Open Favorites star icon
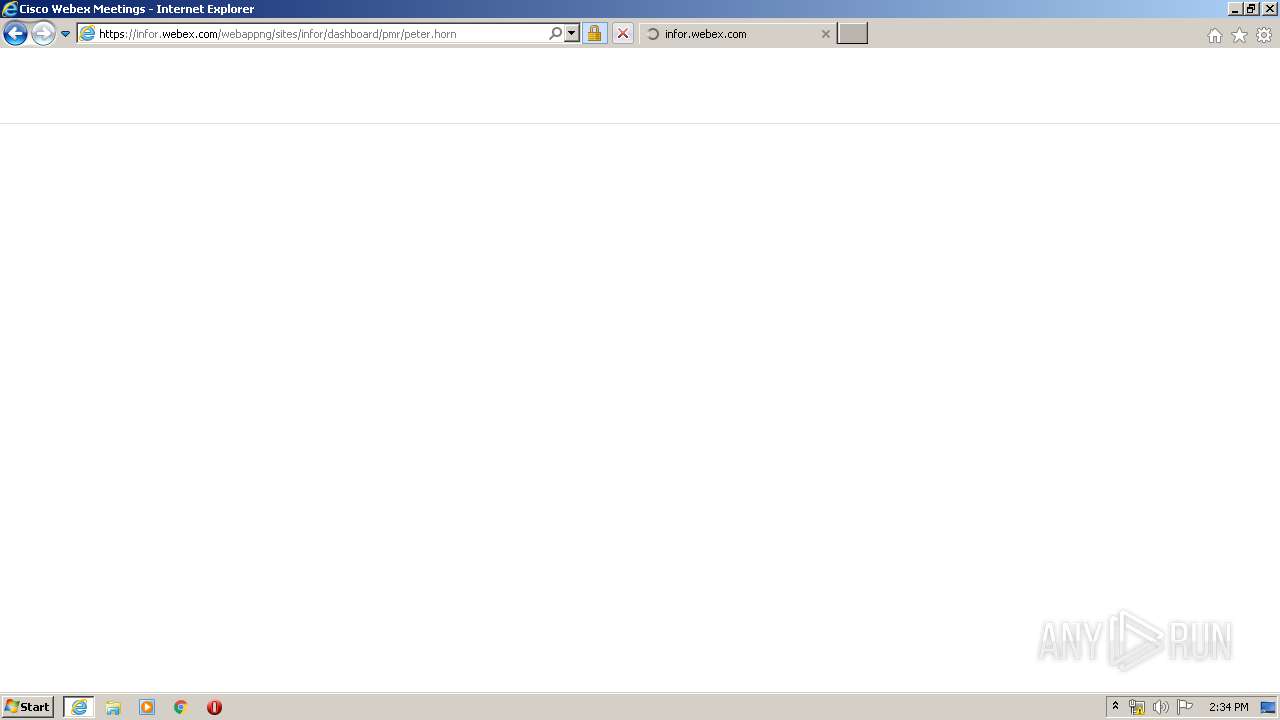The width and height of the screenshot is (1280, 720). (1240, 35)
